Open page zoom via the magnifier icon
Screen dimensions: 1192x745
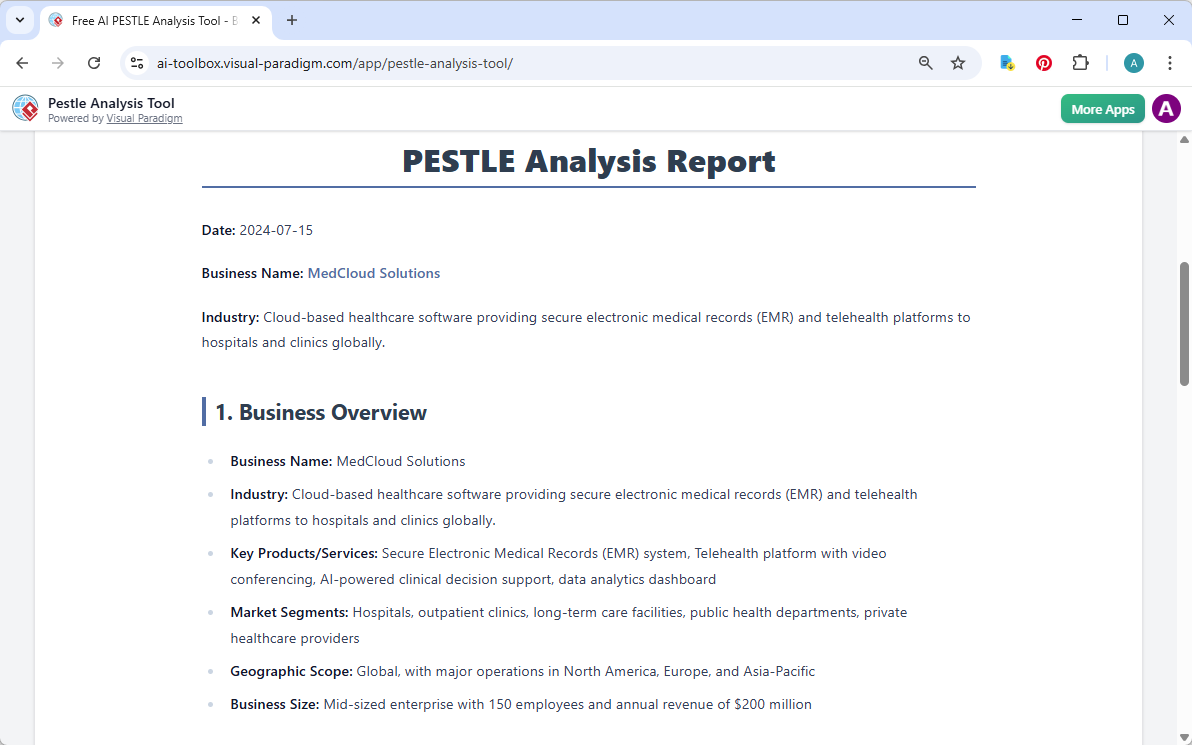click(x=925, y=62)
